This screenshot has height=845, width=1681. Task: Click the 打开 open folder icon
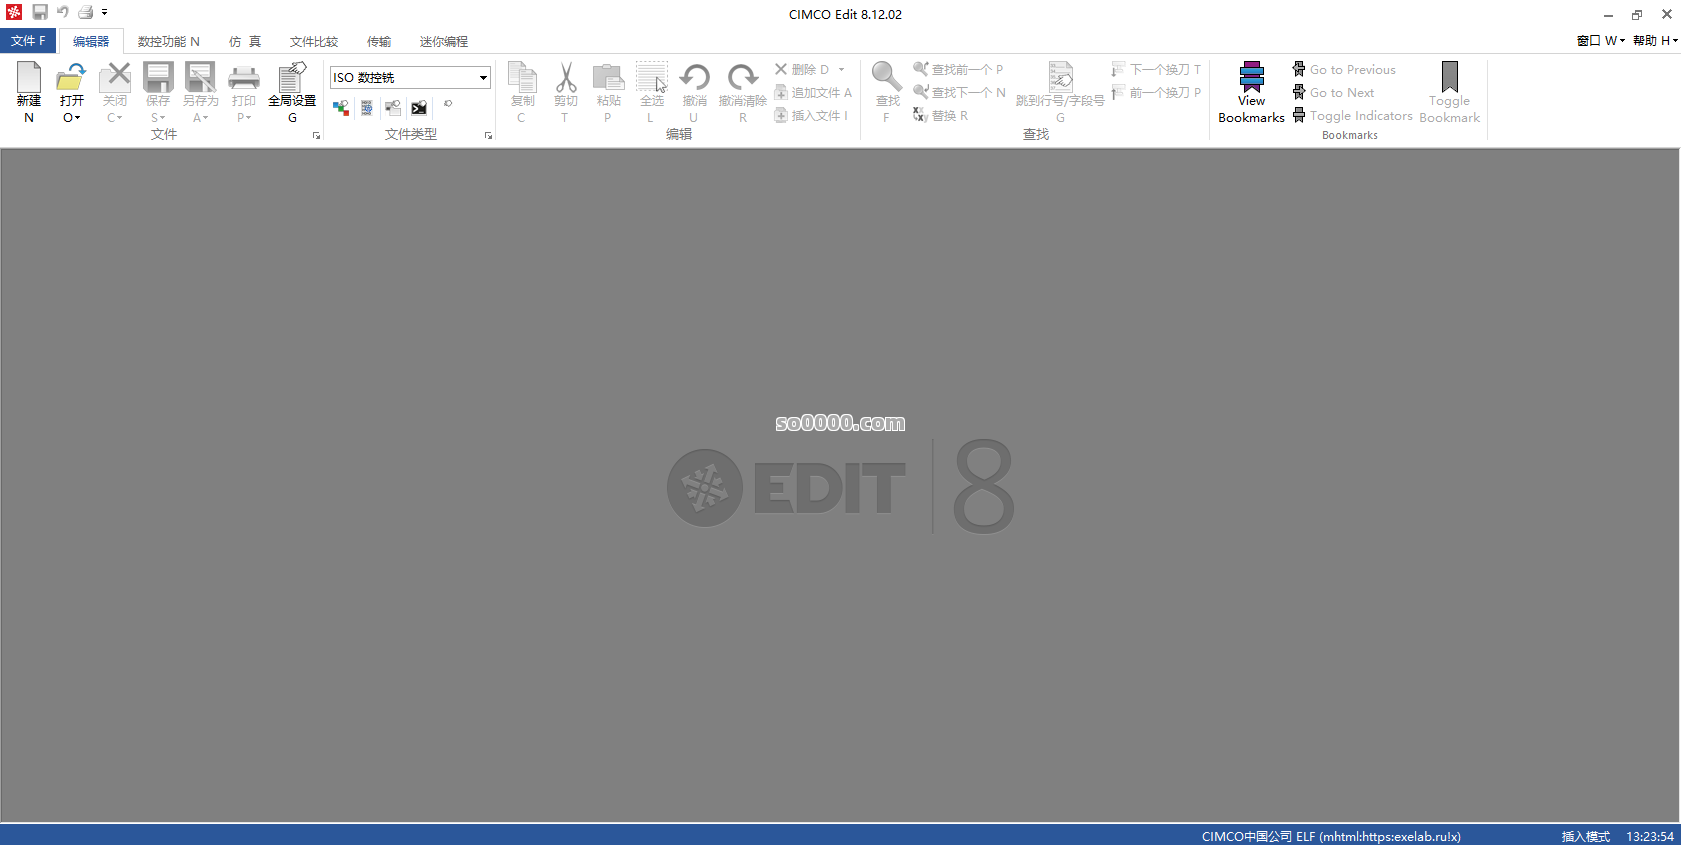click(71, 78)
